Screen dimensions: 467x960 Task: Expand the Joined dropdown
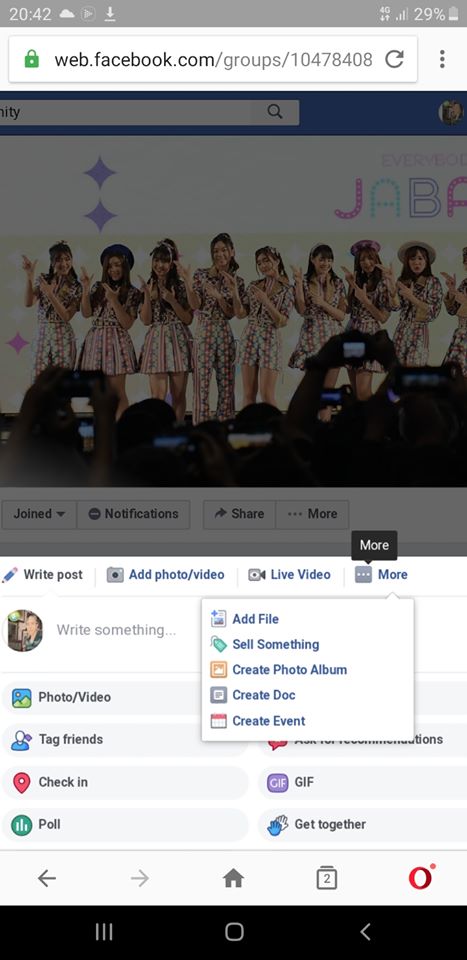(39, 514)
